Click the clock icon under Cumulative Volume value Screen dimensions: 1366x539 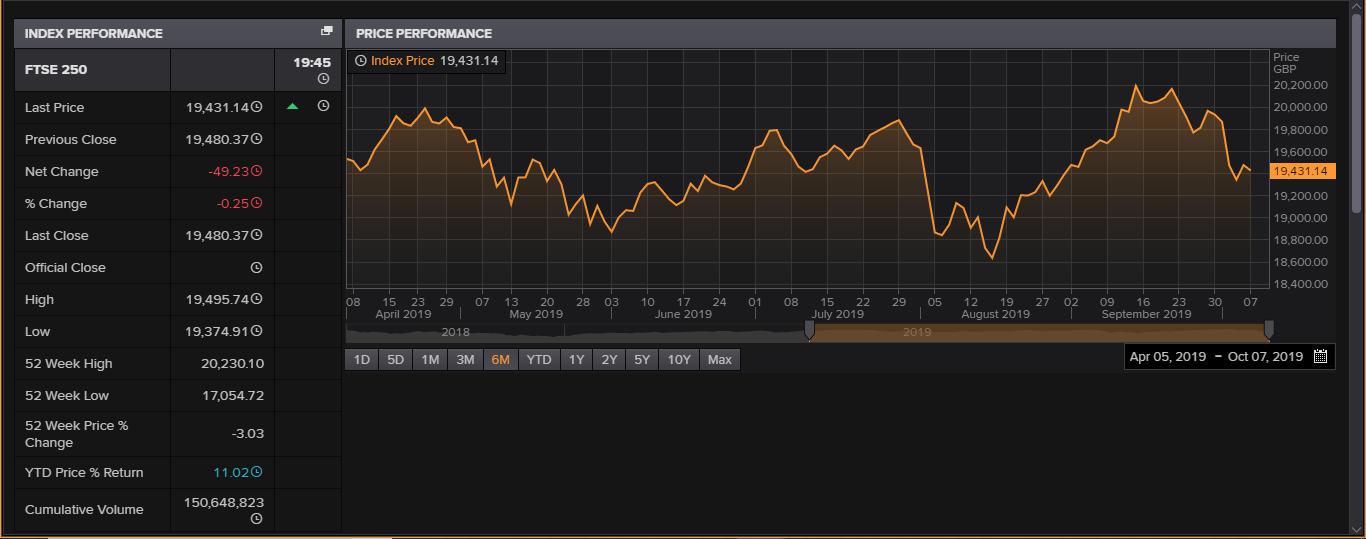[256, 519]
